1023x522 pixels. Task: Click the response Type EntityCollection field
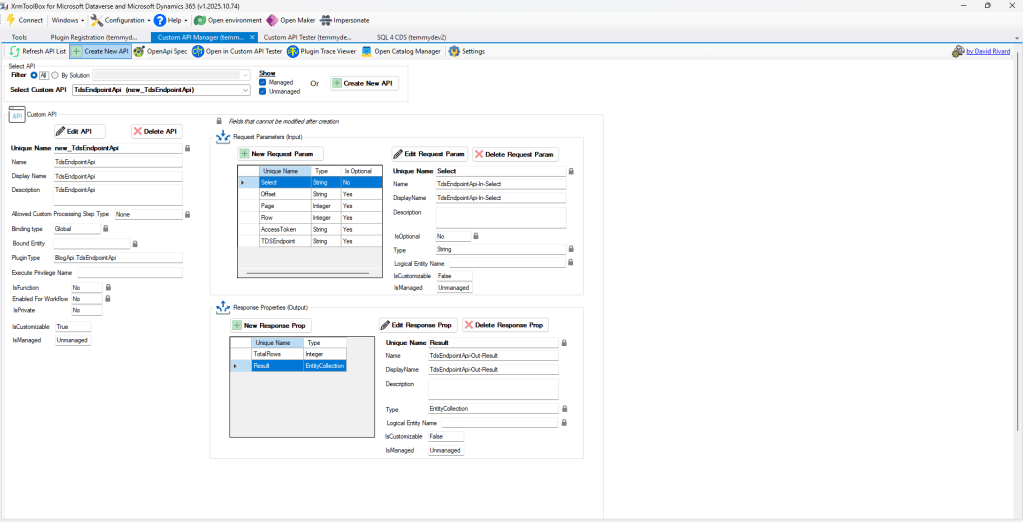tap(493, 409)
